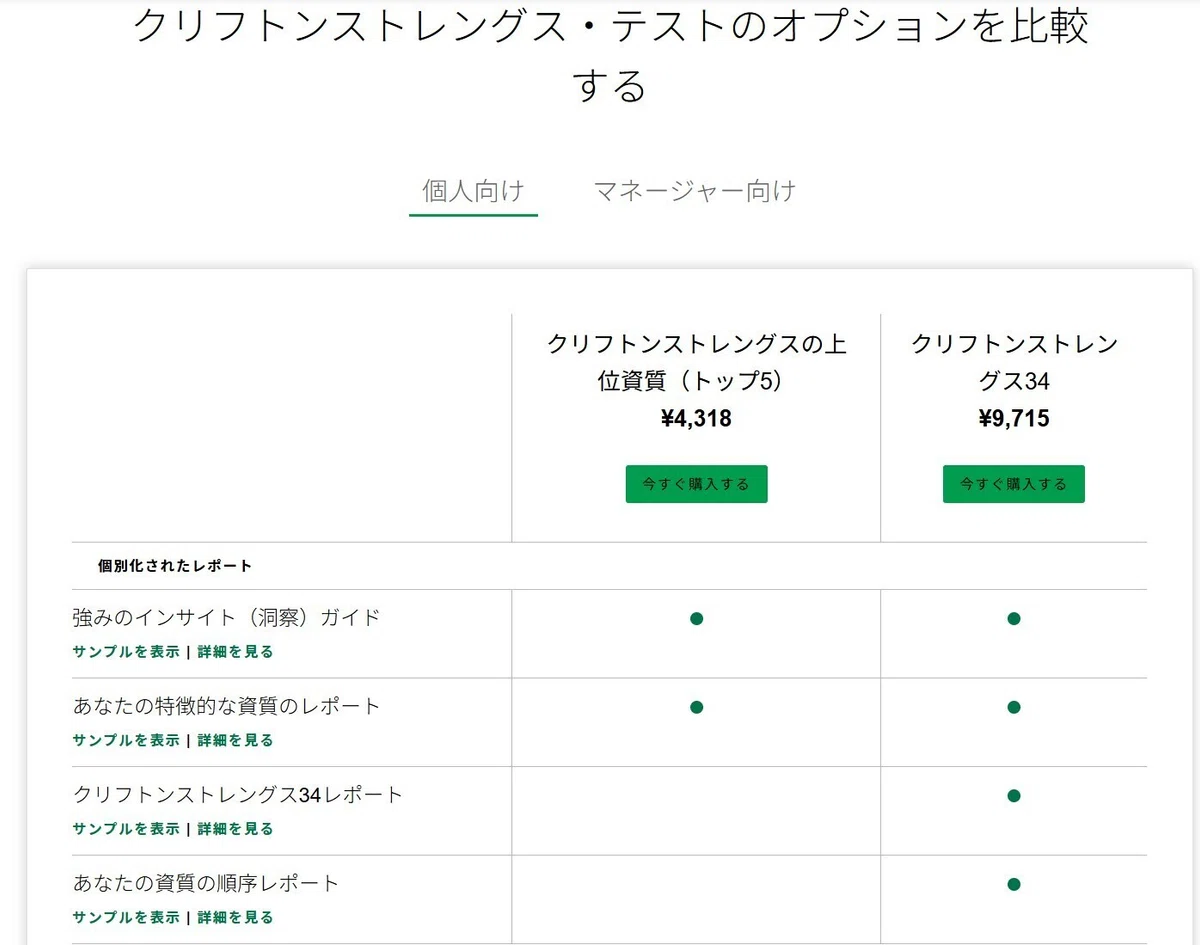Open 詳細を見る for あなたの資質の順序レポート

point(235,917)
